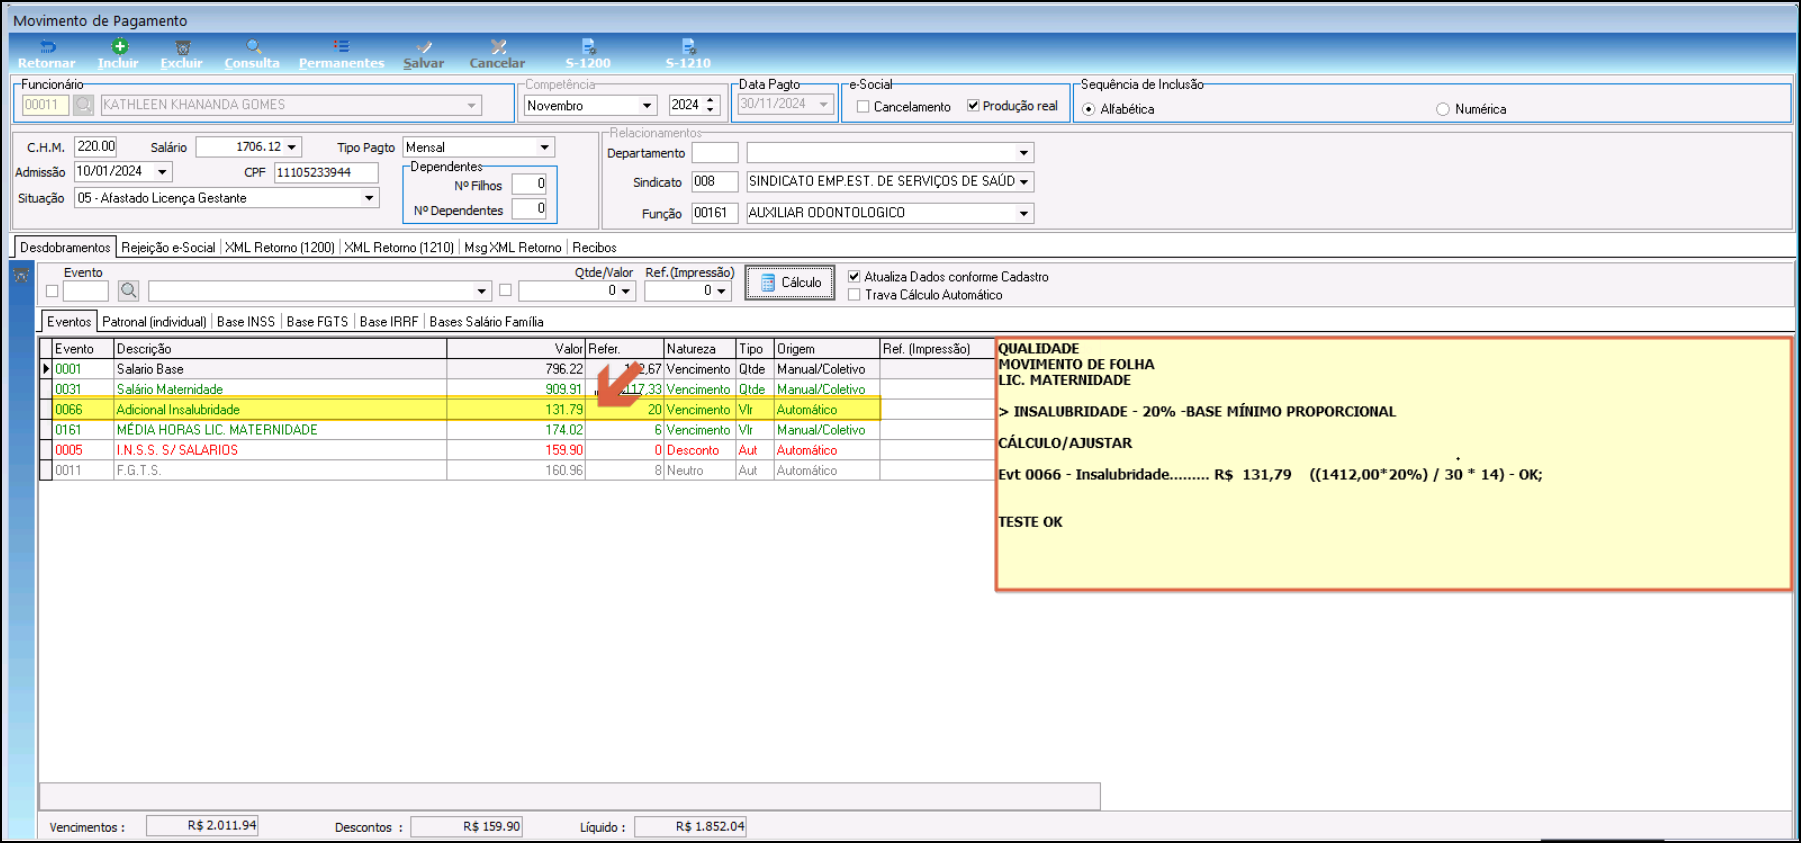Open the Evento description dropdown
Viewport: 1801px width, 843px height.
coord(482,291)
